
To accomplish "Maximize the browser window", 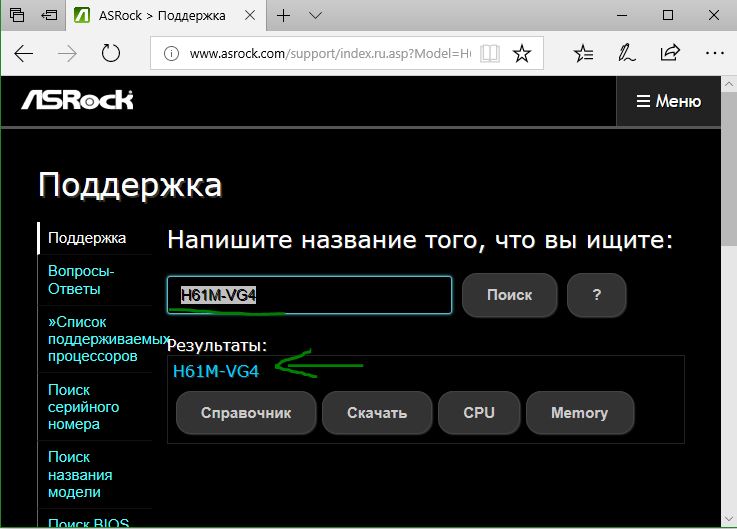I will (668, 16).
